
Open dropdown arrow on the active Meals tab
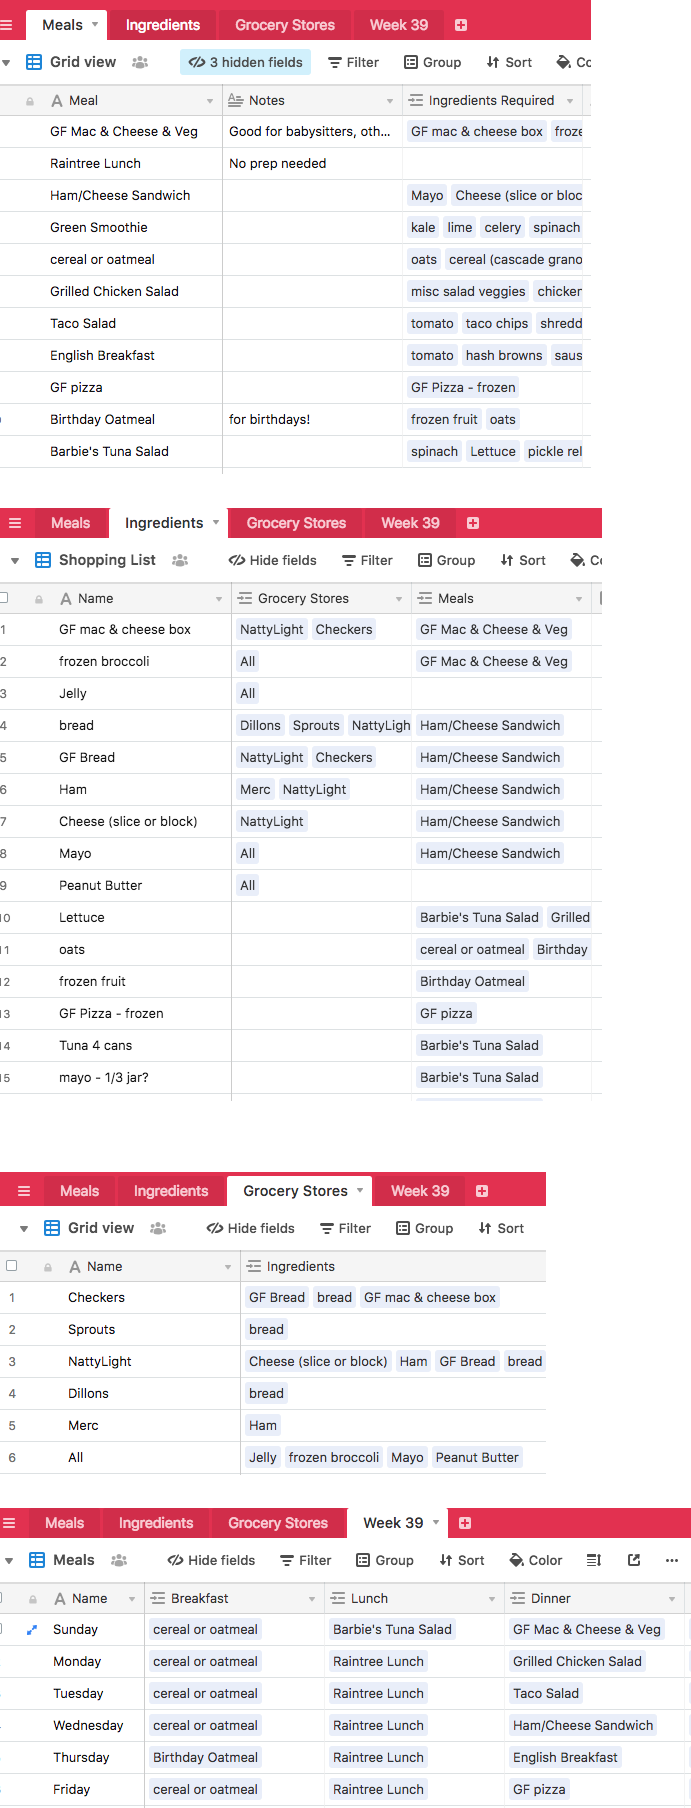95,24
